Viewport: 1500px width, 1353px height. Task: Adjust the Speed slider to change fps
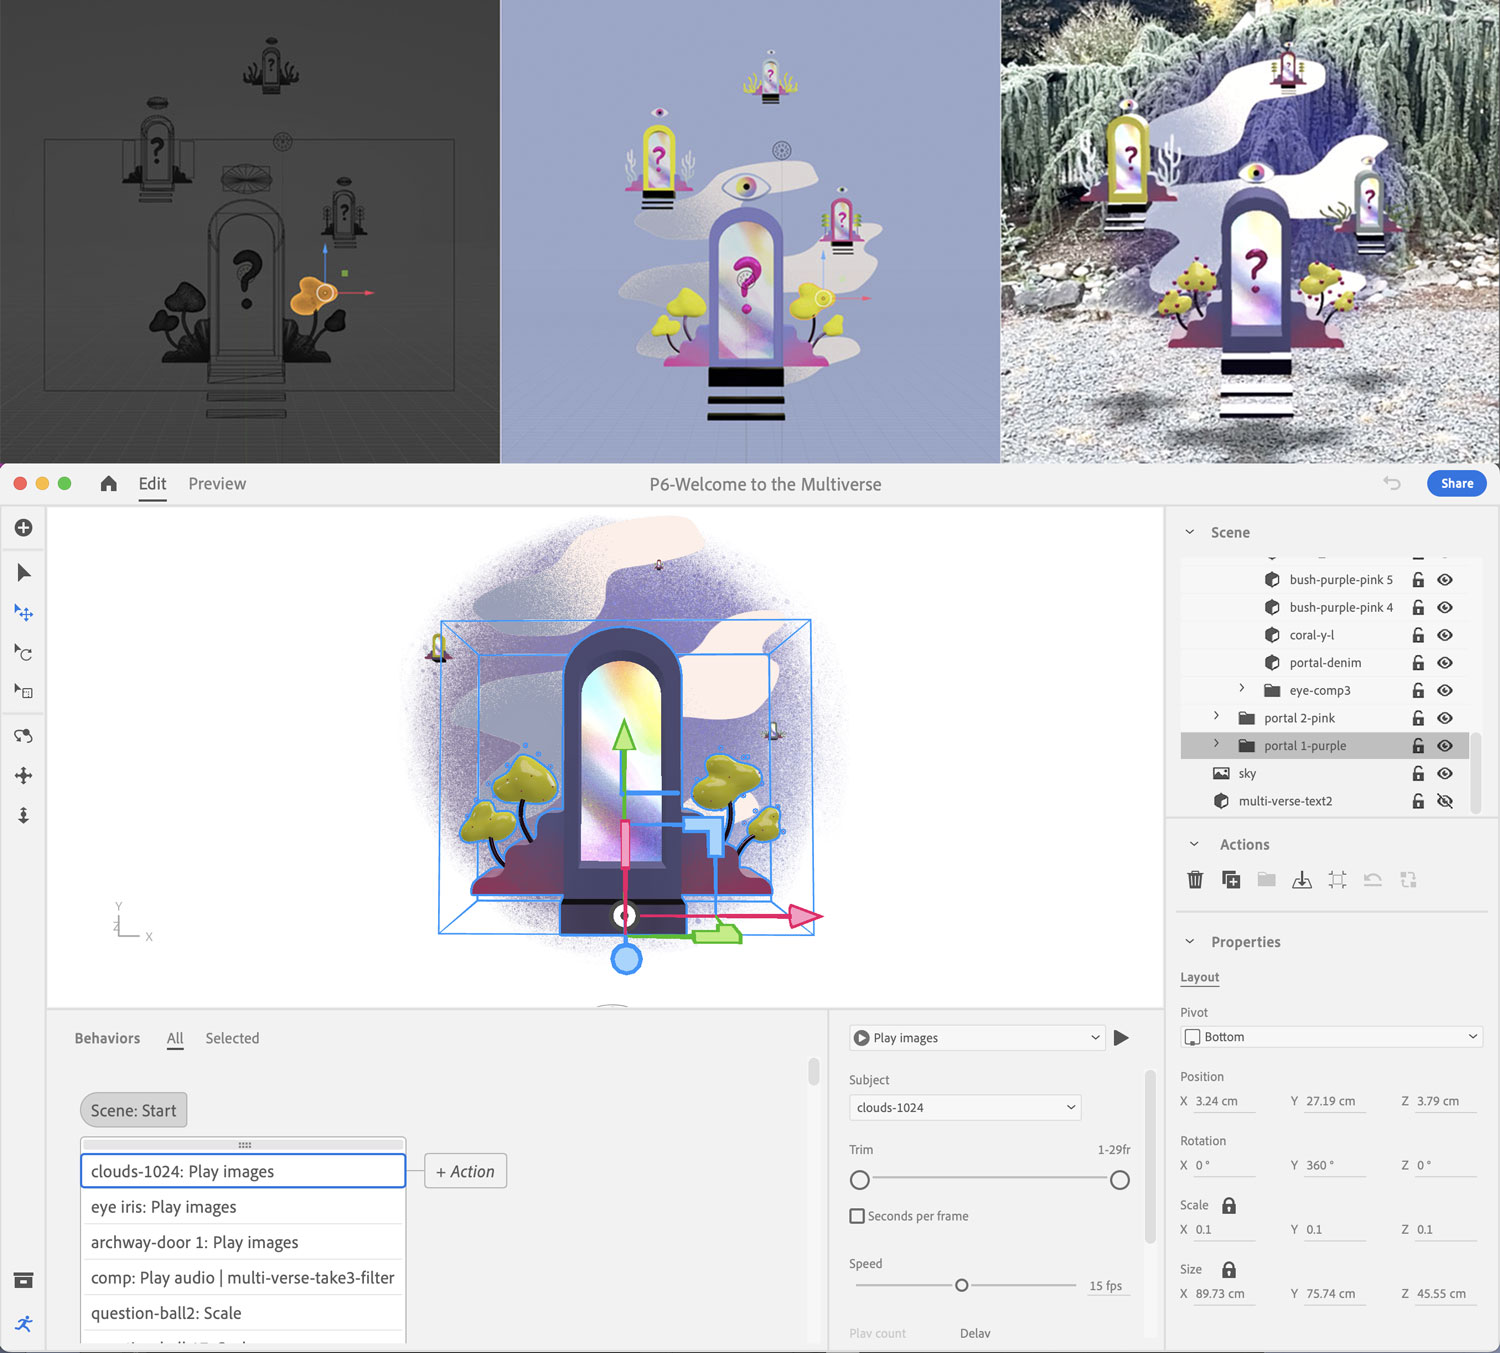(962, 1285)
